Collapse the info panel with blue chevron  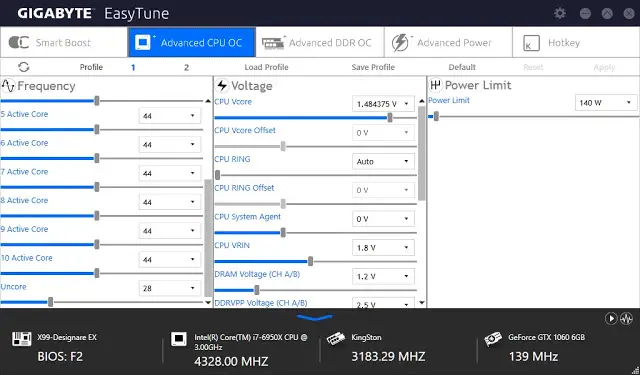[x=315, y=317]
